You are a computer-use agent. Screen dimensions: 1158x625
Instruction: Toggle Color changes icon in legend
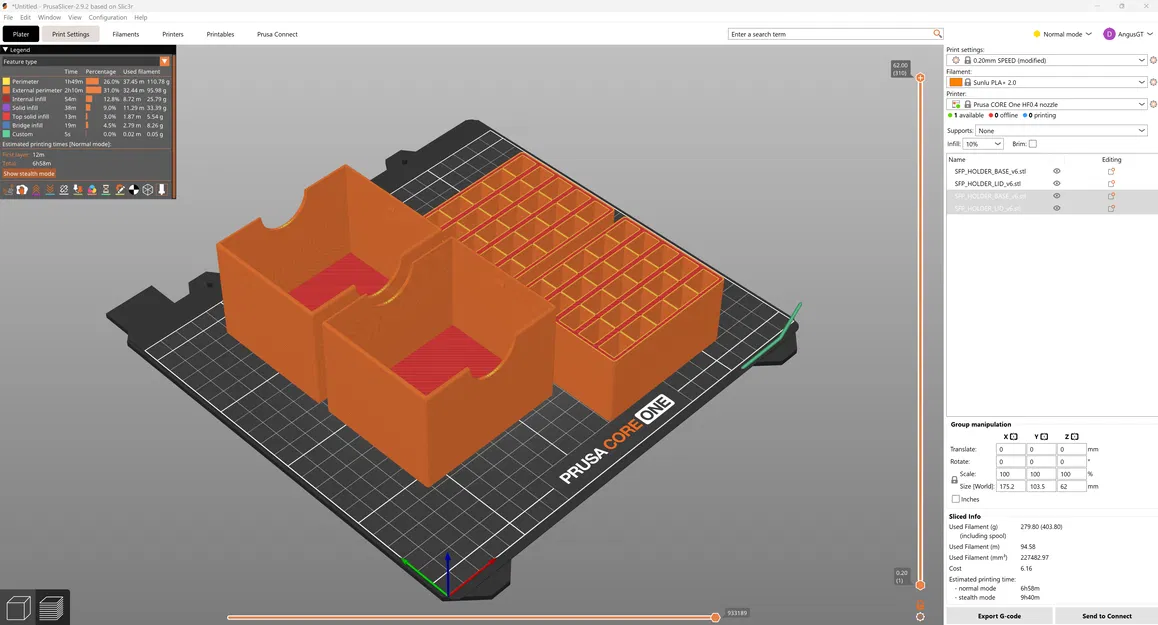[92, 190]
